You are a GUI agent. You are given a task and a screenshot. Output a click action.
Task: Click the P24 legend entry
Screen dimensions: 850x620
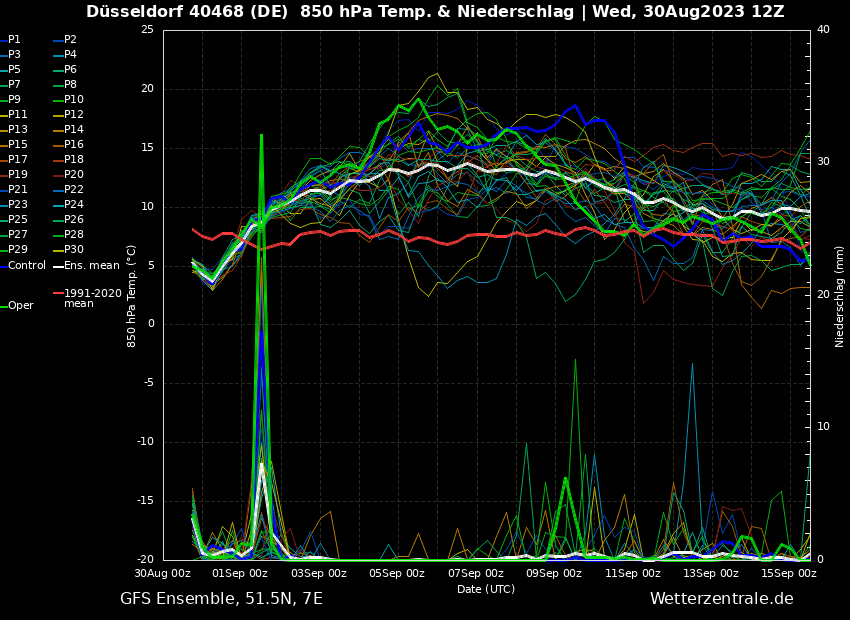pos(73,205)
